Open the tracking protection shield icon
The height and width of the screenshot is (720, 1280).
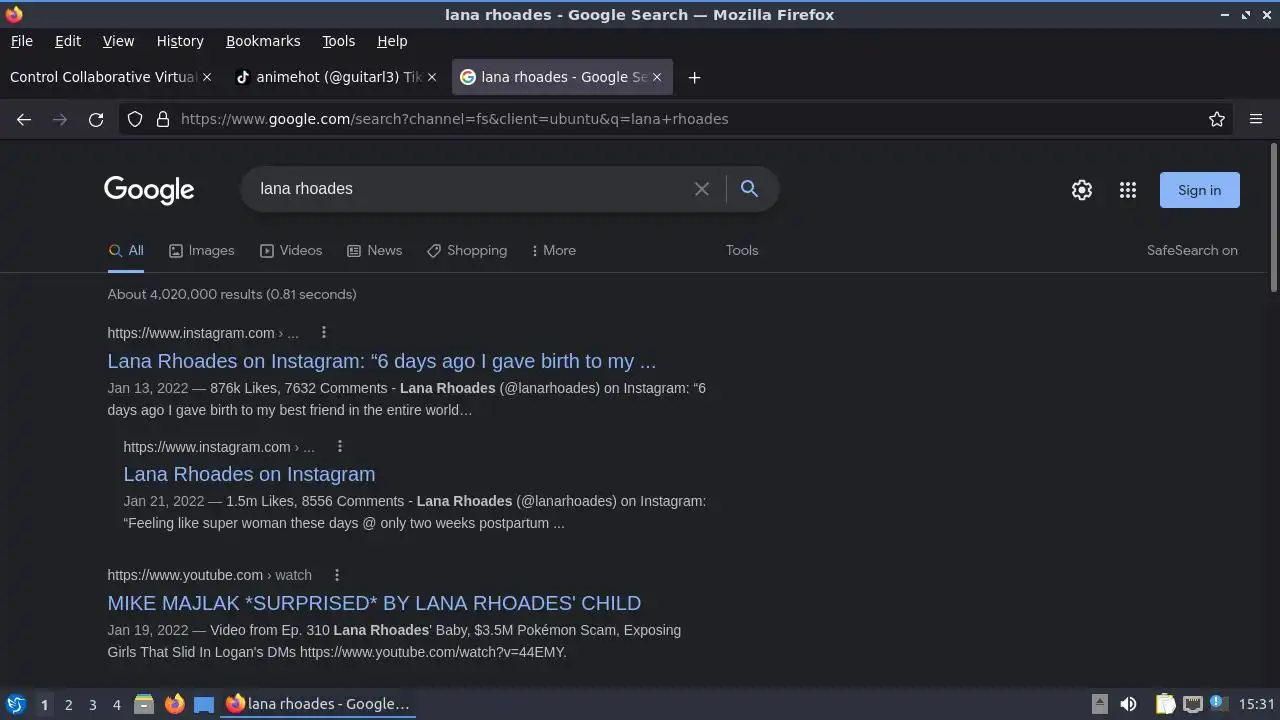pos(135,119)
